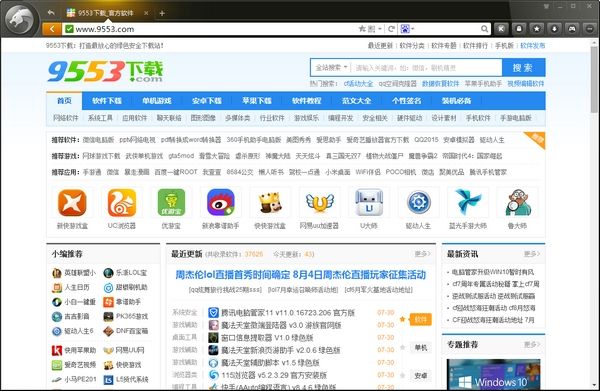The image size is (600, 391).
Task: Open a new tab with plus button
Action: point(162,13)
